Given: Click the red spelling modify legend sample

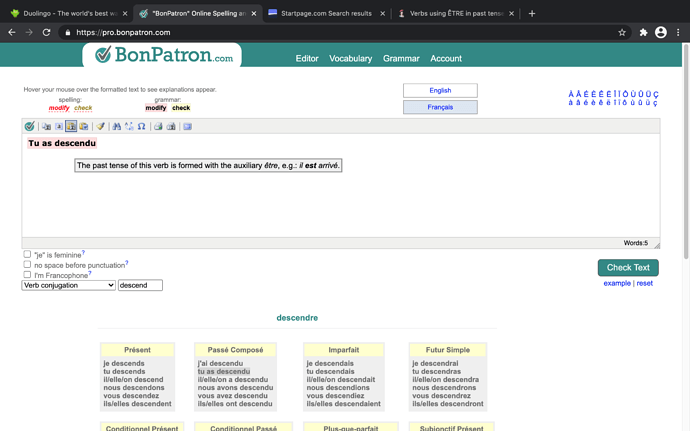Looking at the screenshot, I should pyautogui.click(x=59, y=108).
